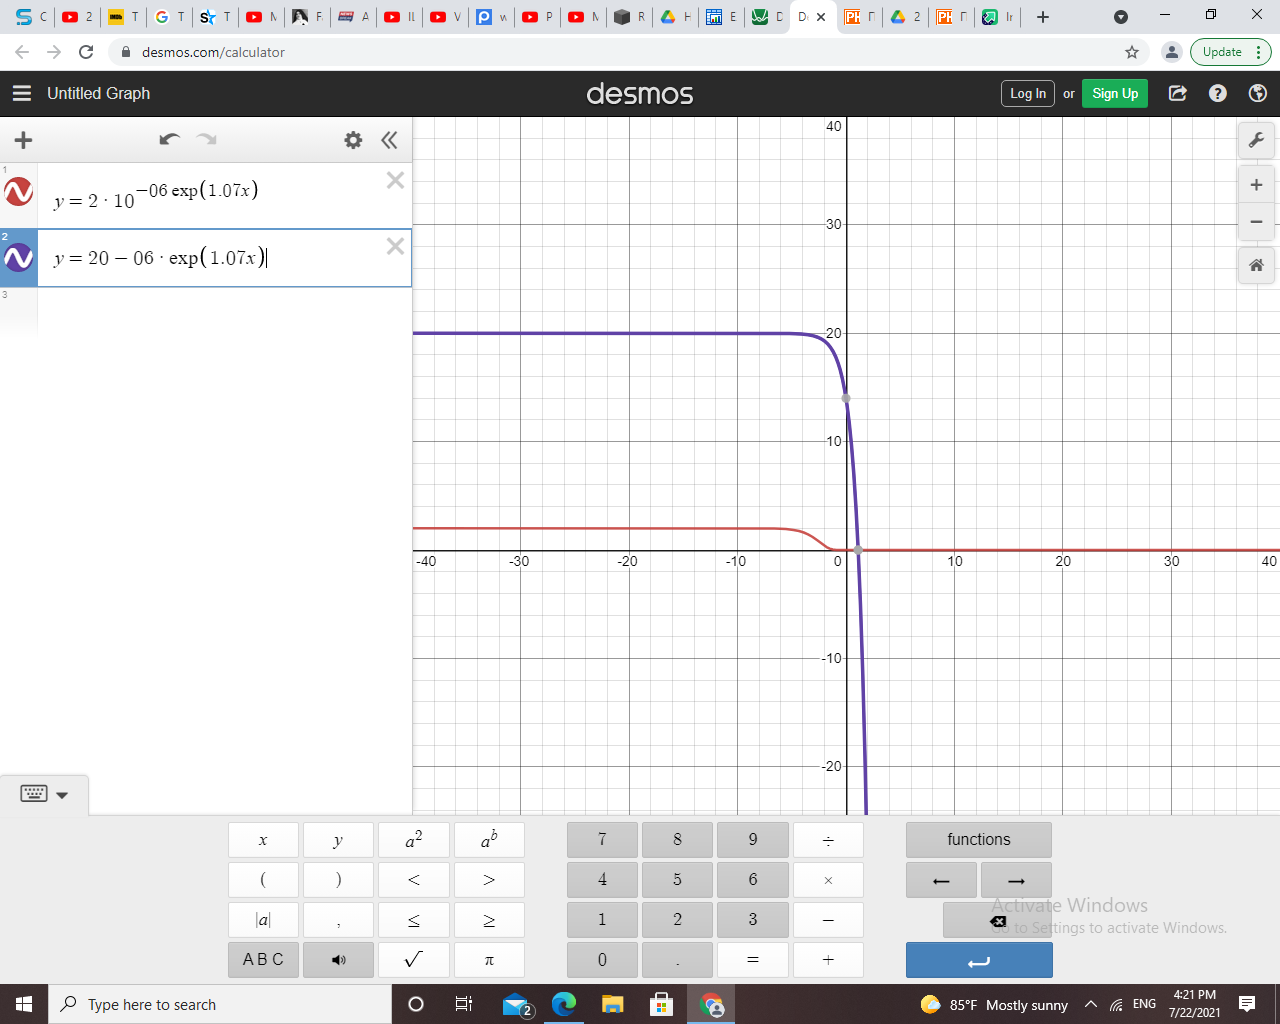Reload the browser page
This screenshot has height=1024, width=1280.
tap(86, 52)
